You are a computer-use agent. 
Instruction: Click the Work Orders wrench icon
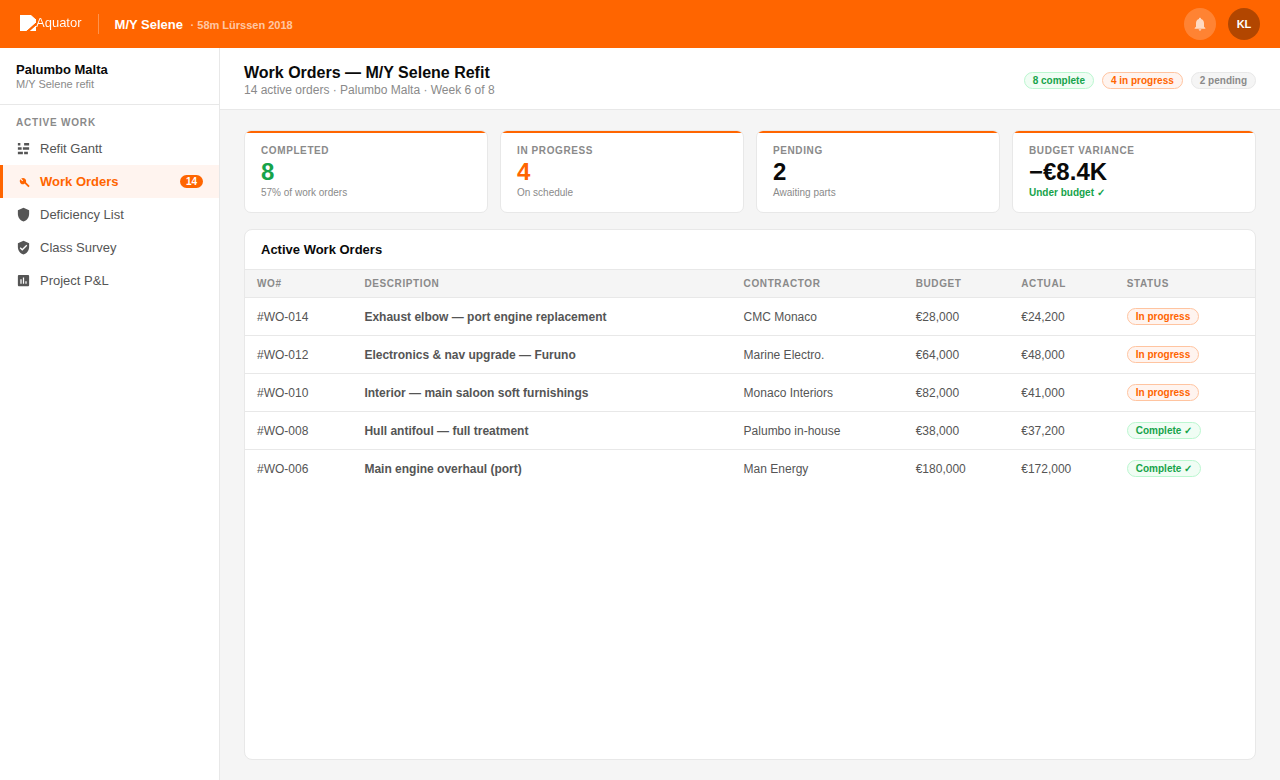23,182
